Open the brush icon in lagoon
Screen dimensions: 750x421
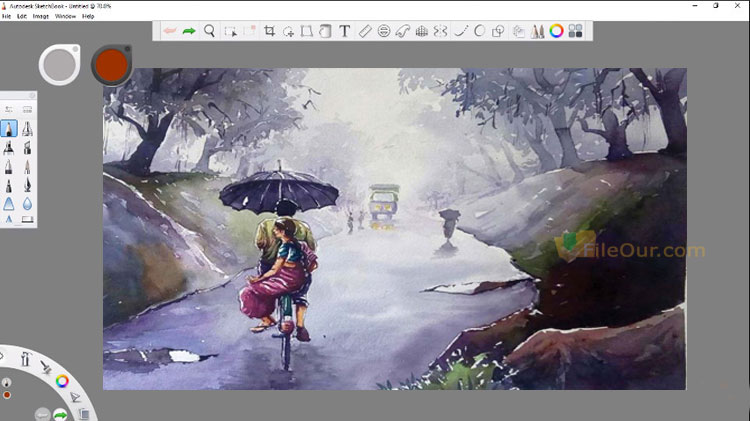[46, 366]
